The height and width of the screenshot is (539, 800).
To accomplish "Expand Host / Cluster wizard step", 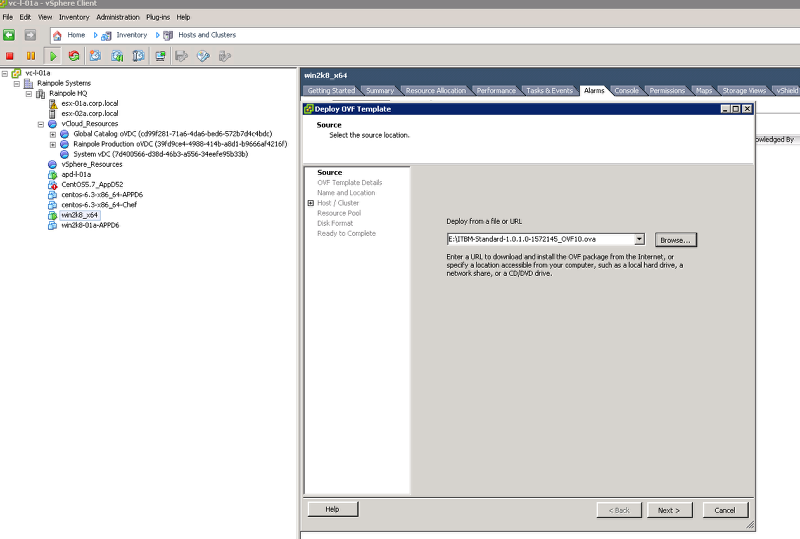I will pyautogui.click(x=311, y=203).
